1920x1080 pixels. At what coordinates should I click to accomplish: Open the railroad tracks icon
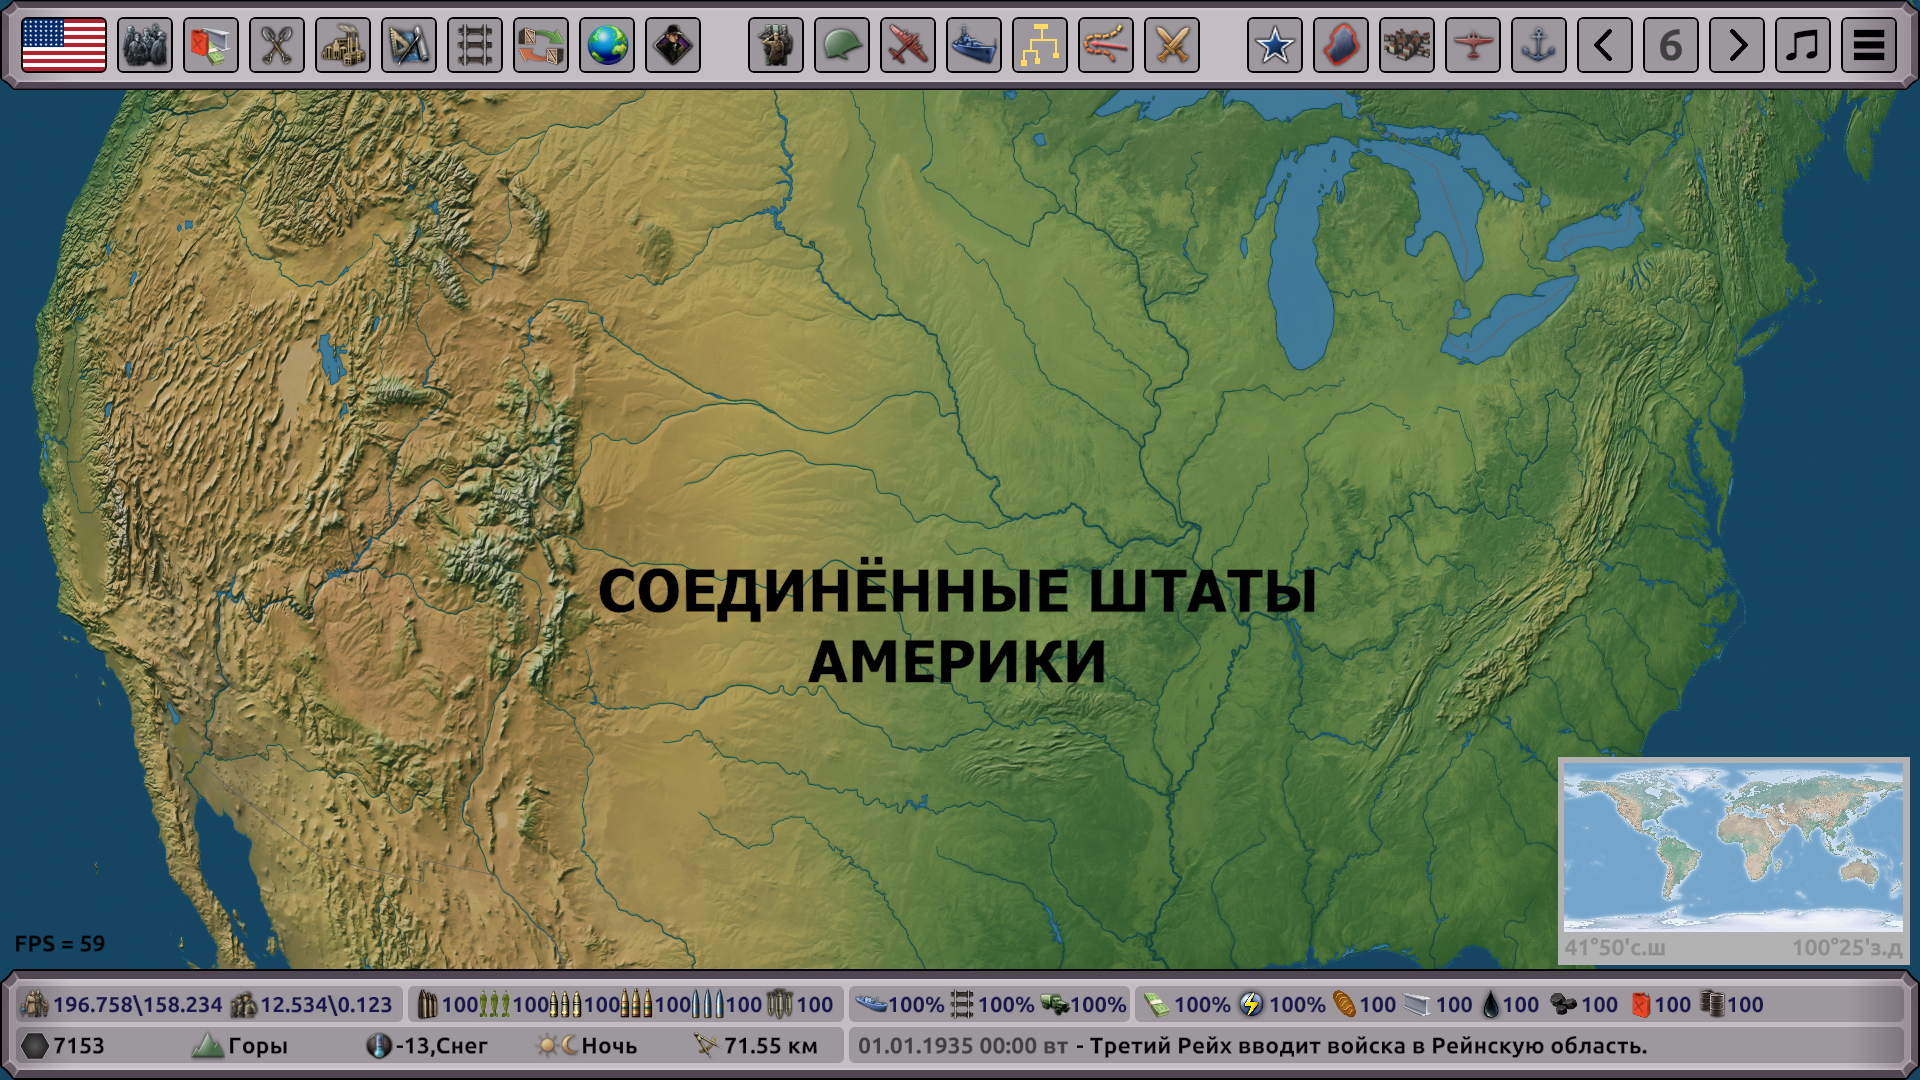[x=475, y=45]
